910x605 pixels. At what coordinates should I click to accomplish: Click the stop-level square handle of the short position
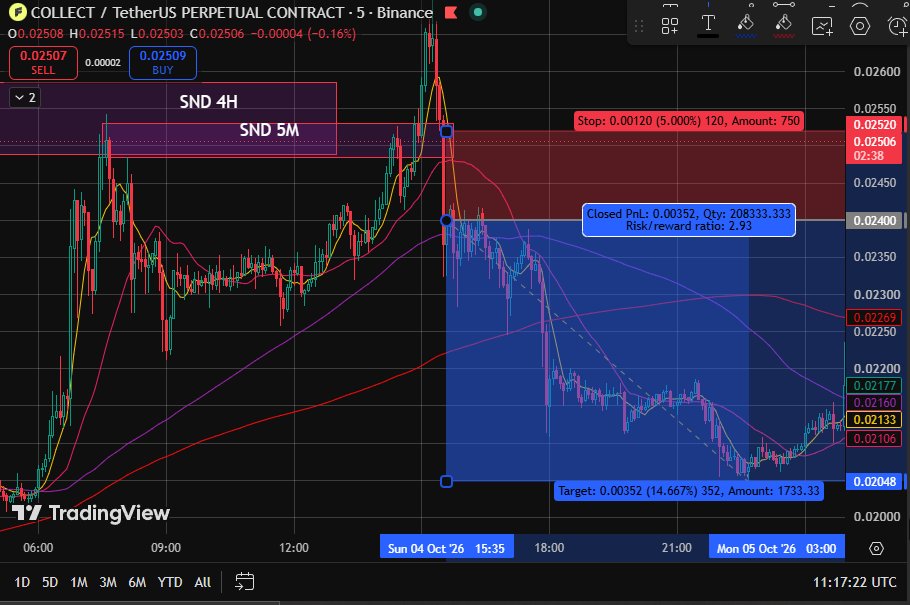(446, 132)
